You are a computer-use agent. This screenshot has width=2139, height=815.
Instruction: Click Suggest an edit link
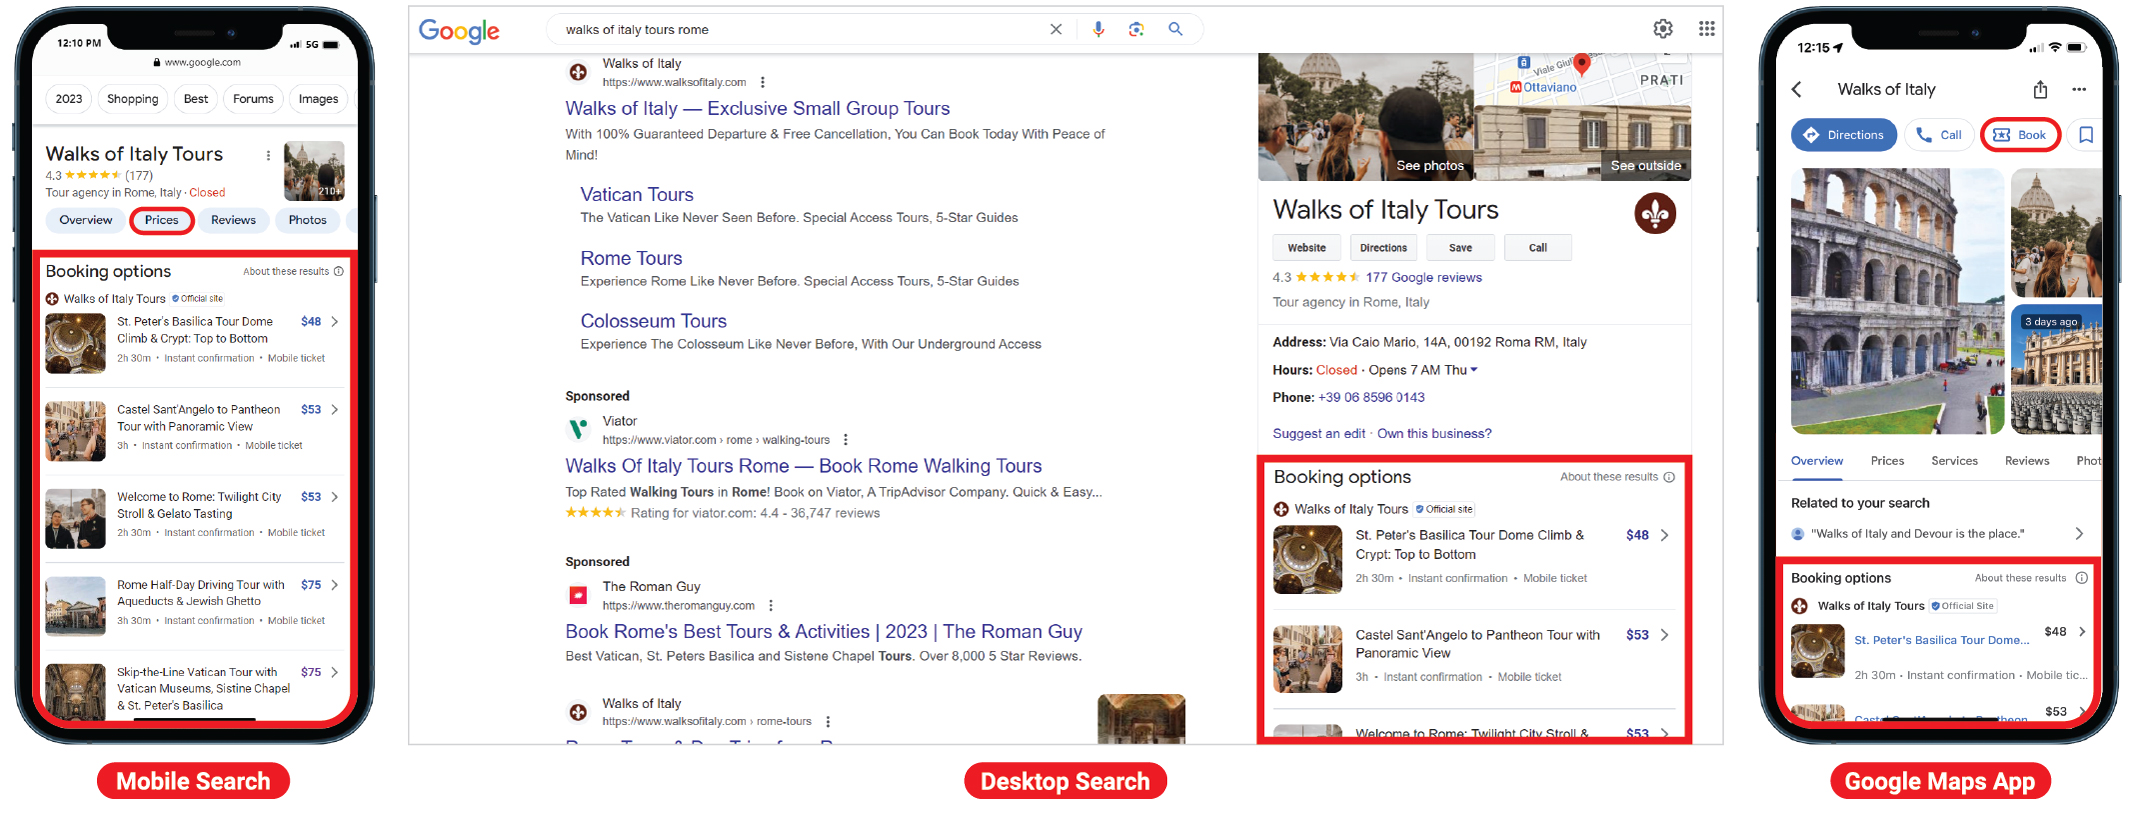tap(1319, 434)
